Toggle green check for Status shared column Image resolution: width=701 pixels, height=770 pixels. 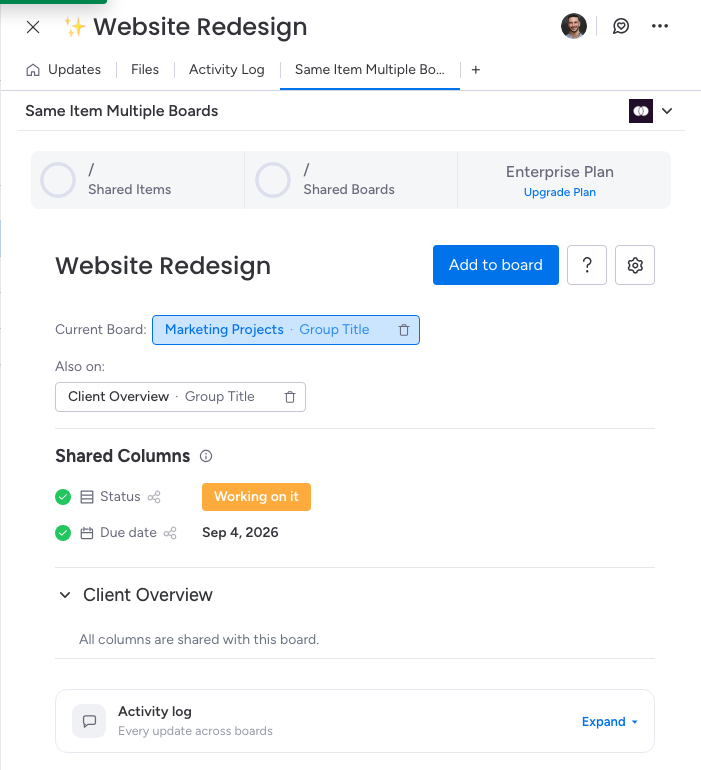pos(63,497)
